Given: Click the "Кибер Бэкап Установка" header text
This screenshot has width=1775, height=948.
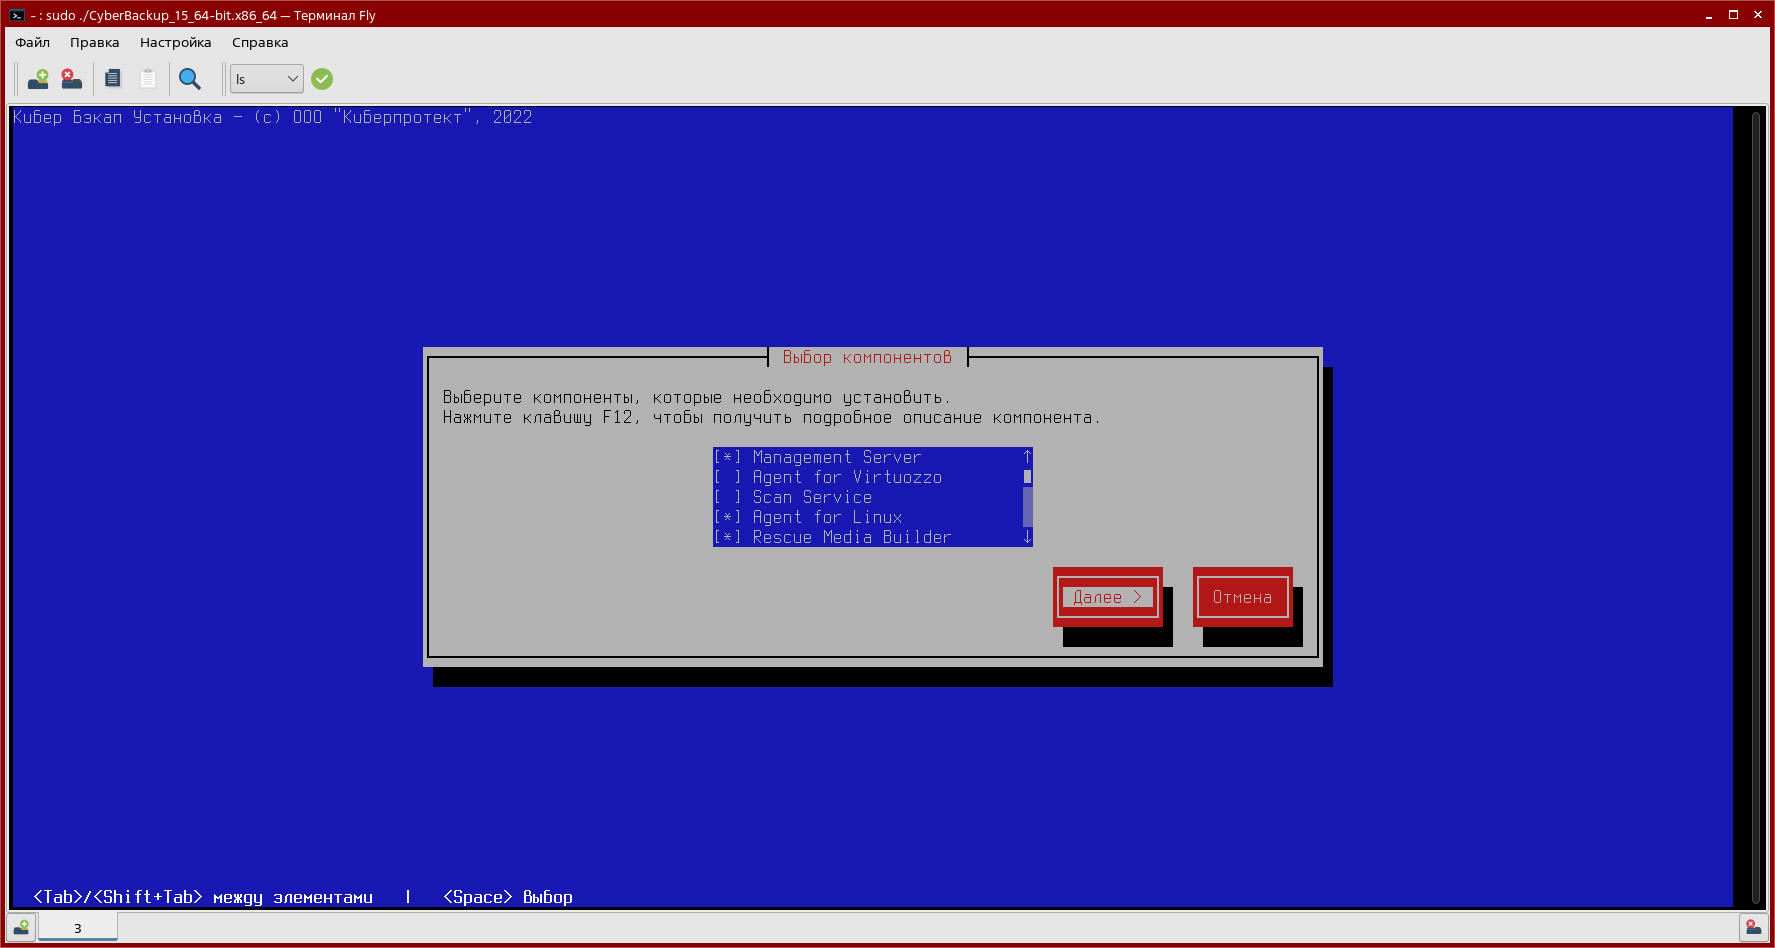Looking at the screenshot, I should tap(118, 117).
